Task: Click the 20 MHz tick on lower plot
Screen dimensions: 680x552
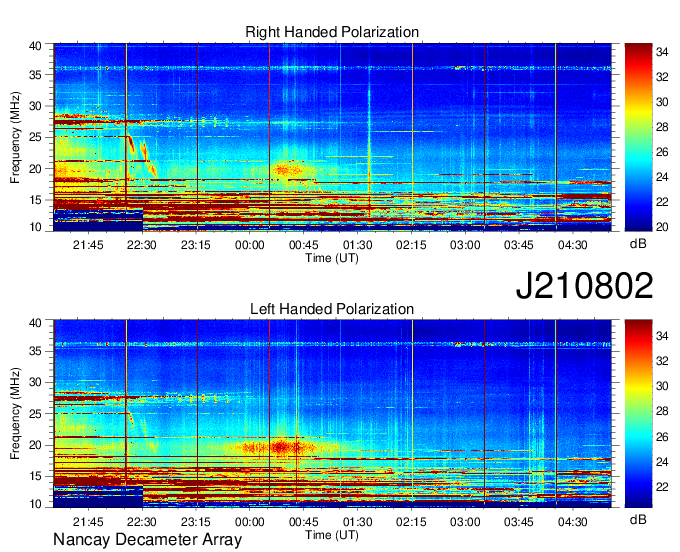Action: point(36,445)
